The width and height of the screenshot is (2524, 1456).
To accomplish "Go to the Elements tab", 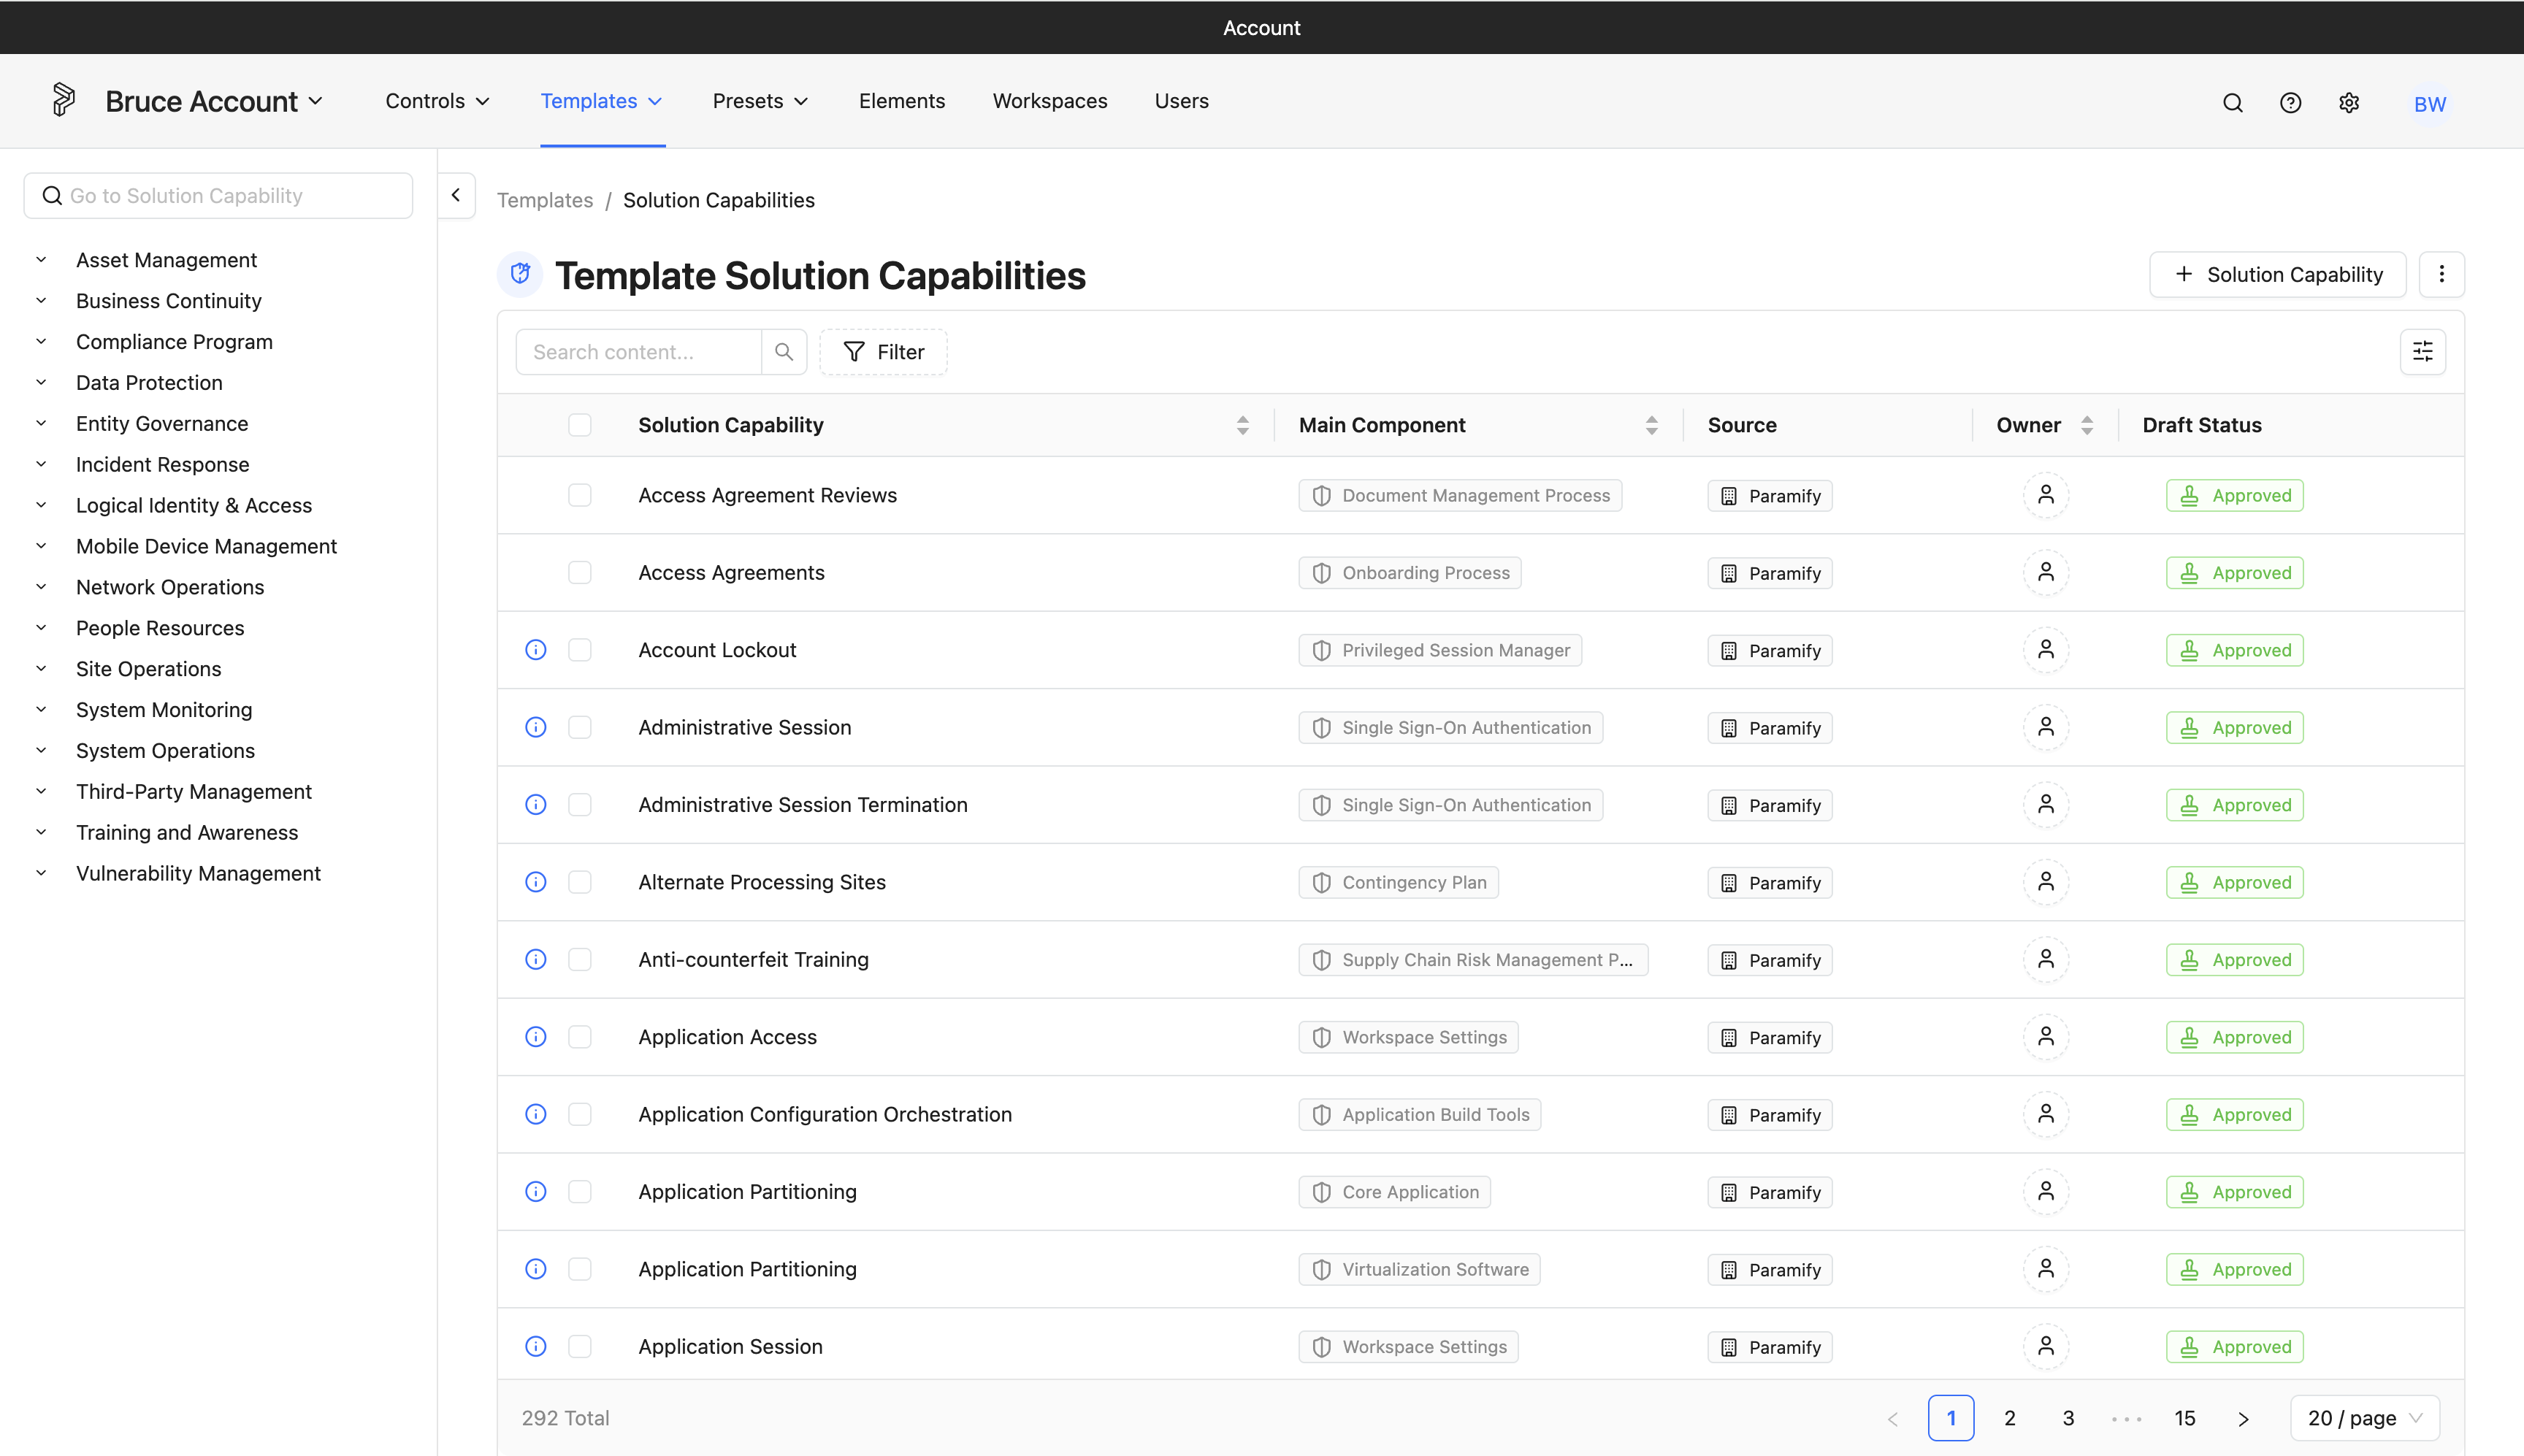I will point(902,101).
